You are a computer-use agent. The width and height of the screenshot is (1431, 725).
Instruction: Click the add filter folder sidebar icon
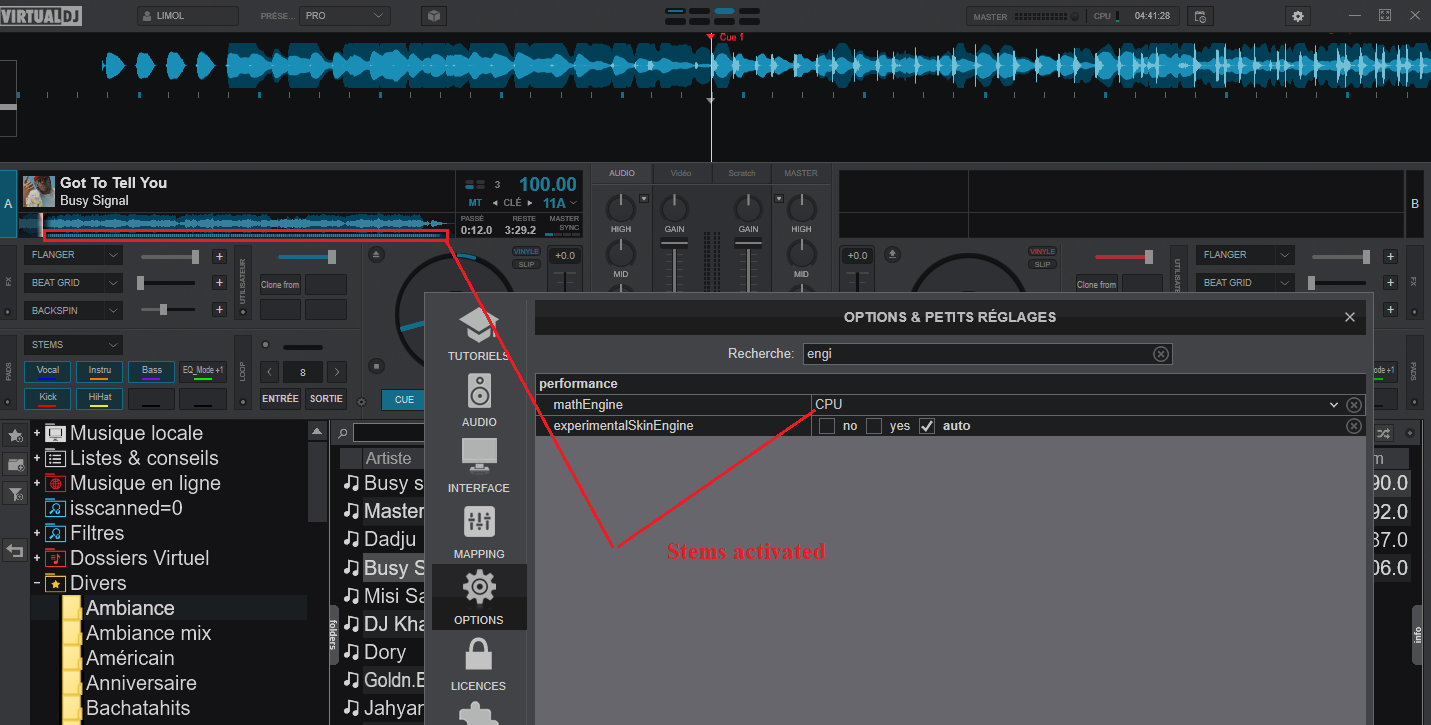(x=15, y=493)
